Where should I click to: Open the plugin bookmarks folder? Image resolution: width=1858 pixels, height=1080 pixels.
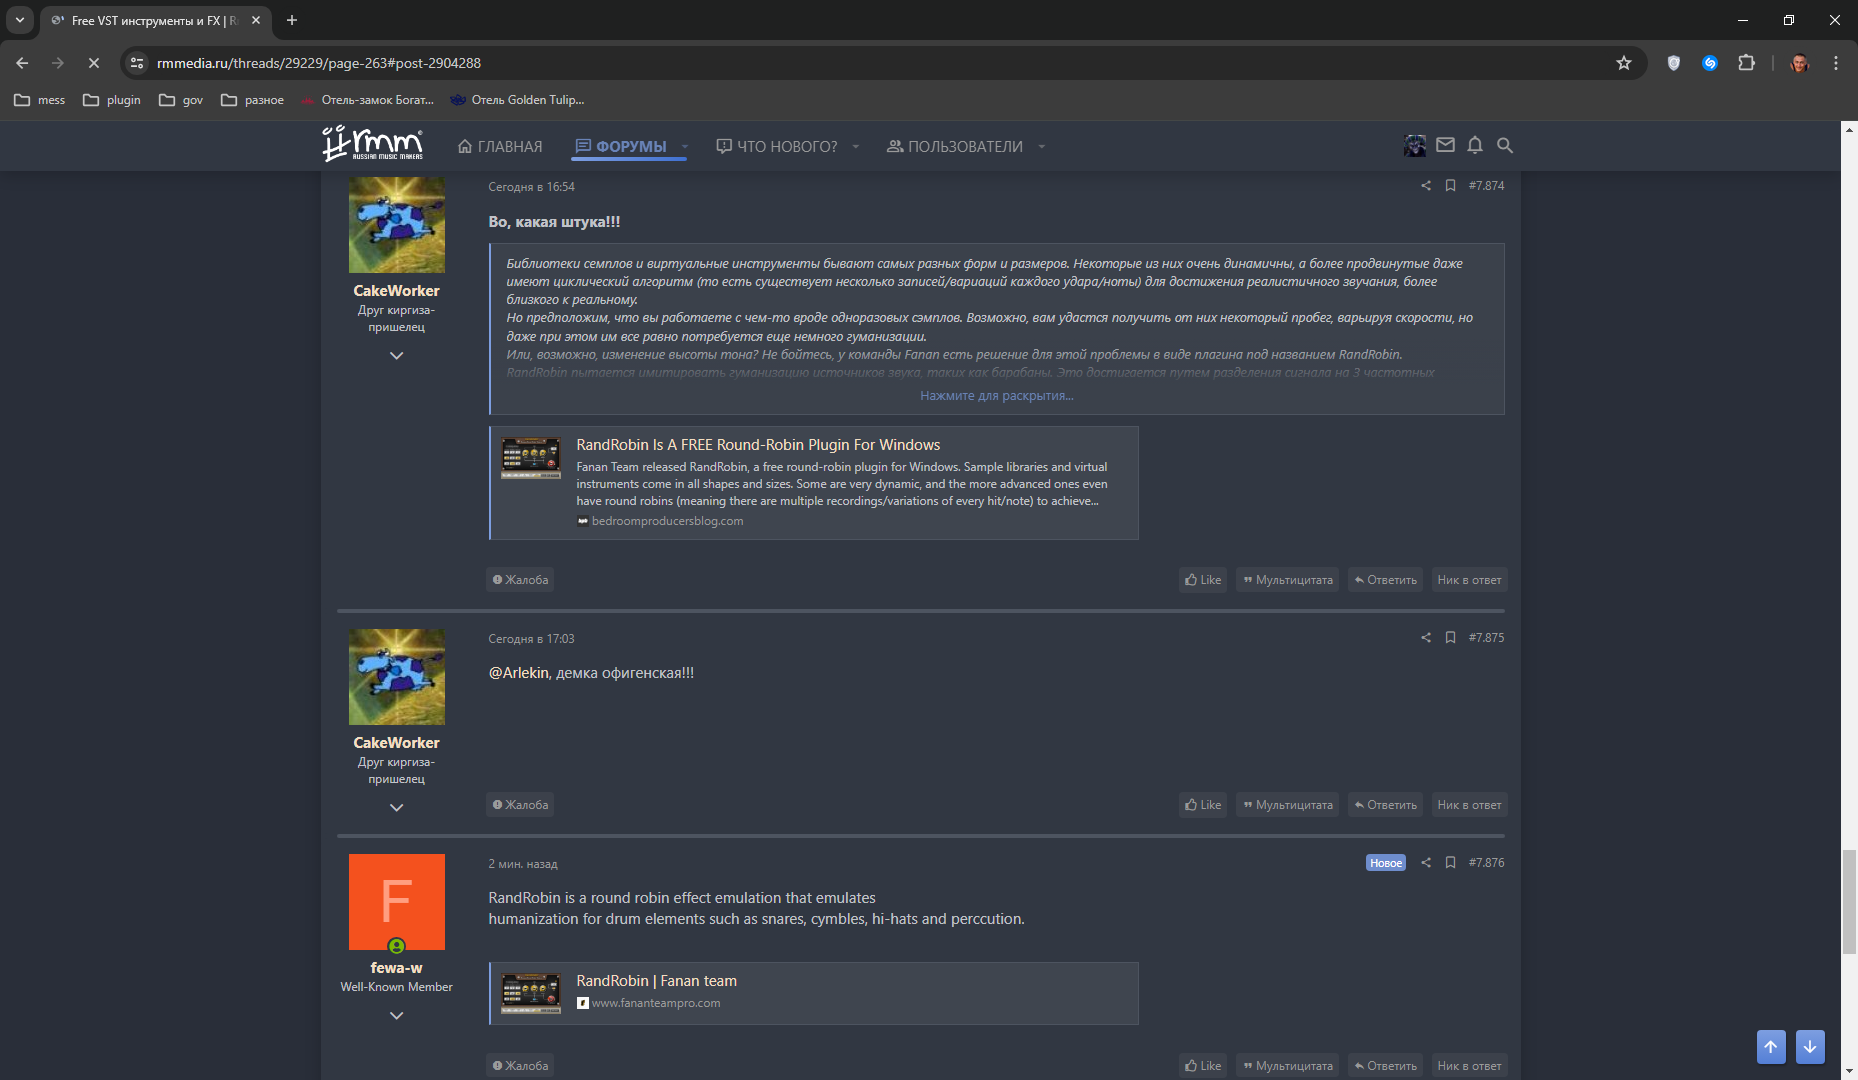(112, 100)
